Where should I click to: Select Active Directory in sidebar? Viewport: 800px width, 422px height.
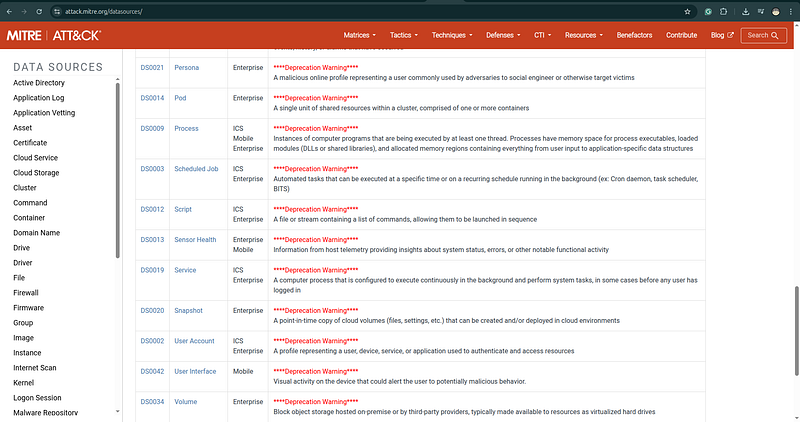(39, 83)
